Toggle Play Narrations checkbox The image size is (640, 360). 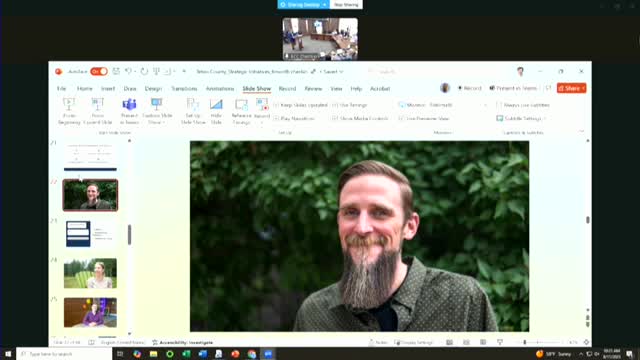click(294, 118)
